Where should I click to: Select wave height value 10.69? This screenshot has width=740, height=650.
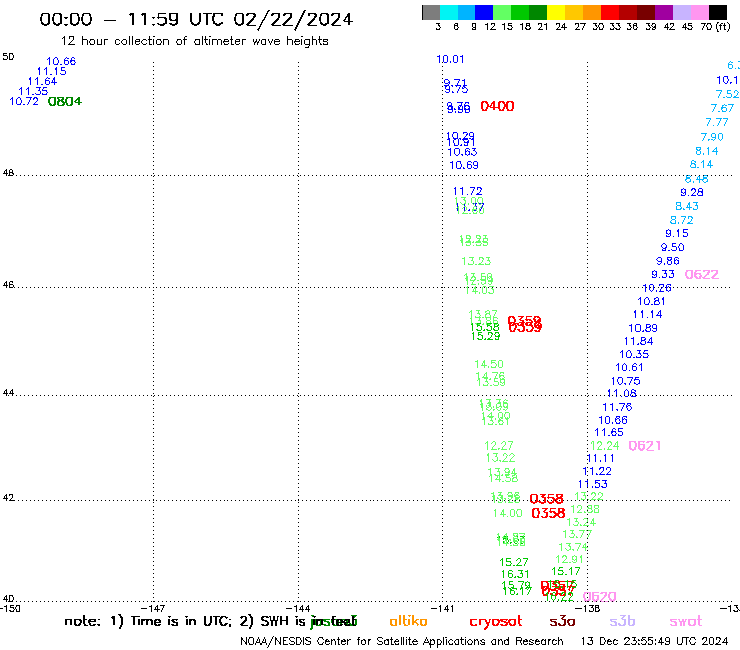coord(463,165)
